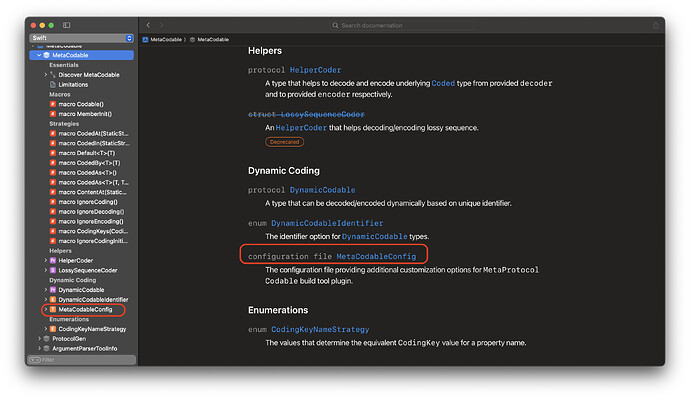Open MetaCodableConfig configuration file link

376,256
